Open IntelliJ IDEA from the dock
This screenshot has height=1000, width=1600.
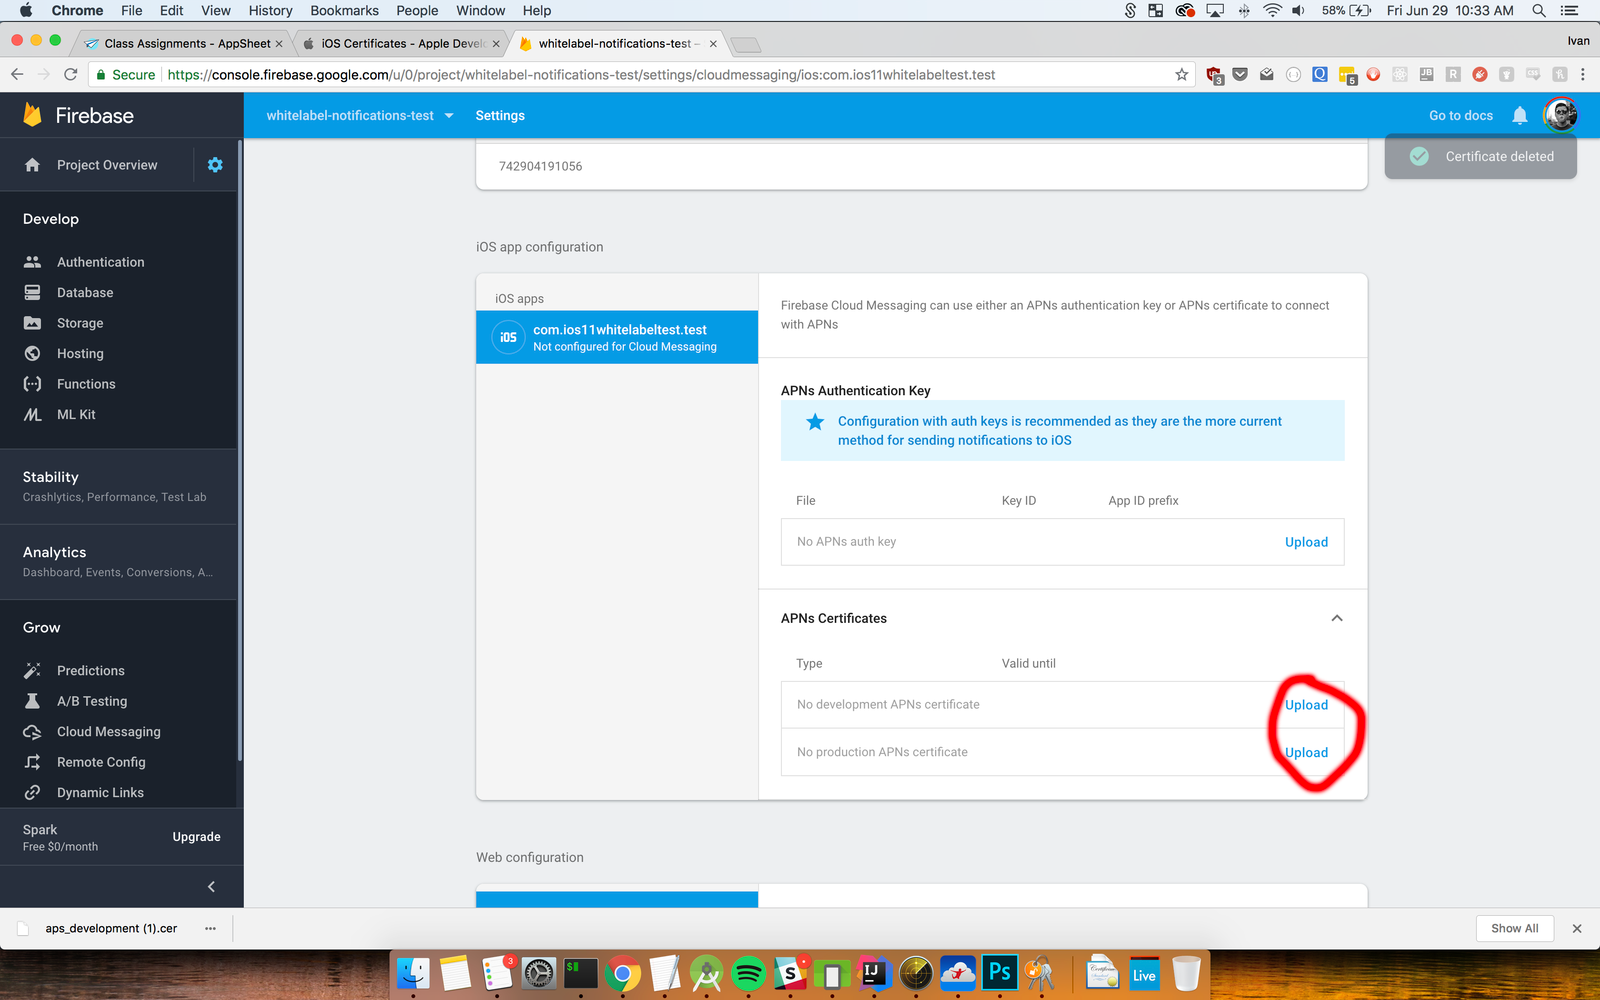tap(874, 973)
